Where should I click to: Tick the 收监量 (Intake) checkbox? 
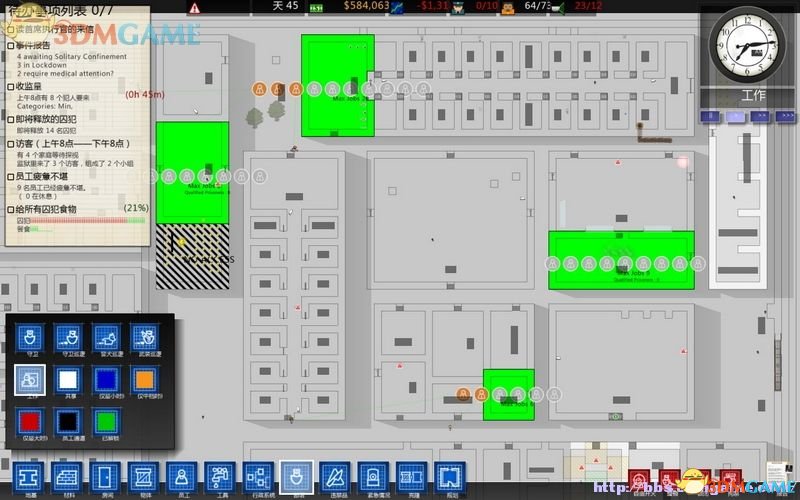coord(11,87)
